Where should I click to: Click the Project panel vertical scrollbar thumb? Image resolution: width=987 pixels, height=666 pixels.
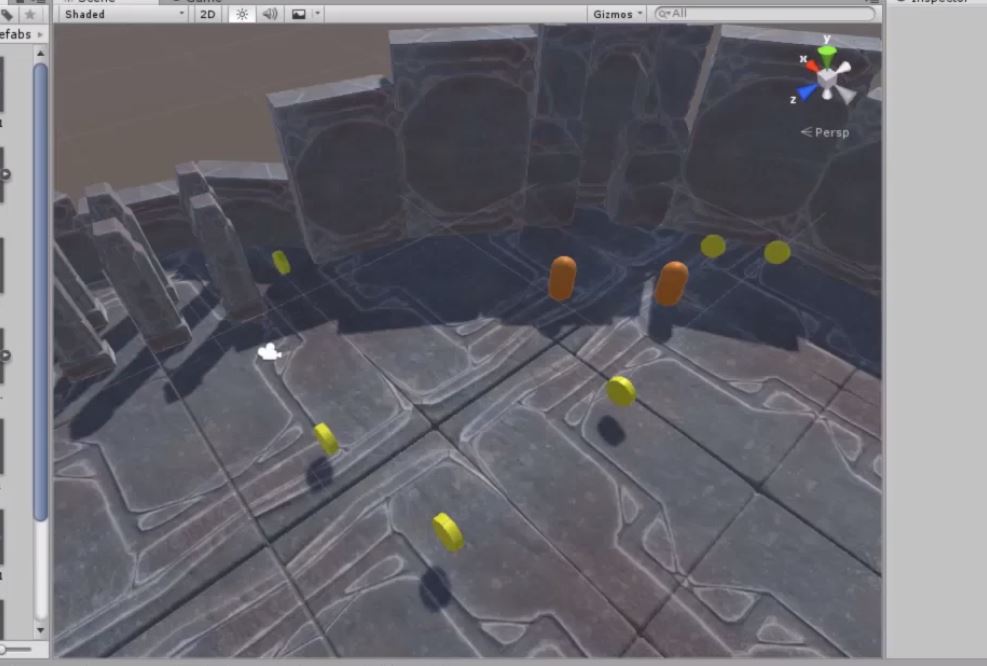(40, 291)
